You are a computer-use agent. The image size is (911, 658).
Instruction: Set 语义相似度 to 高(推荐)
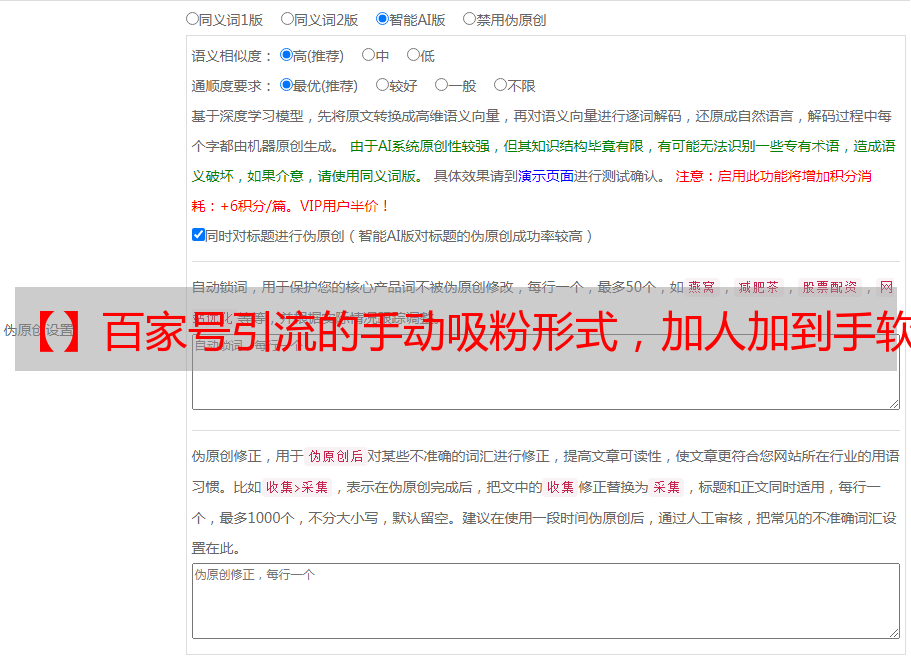pyautogui.click(x=286, y=55)
